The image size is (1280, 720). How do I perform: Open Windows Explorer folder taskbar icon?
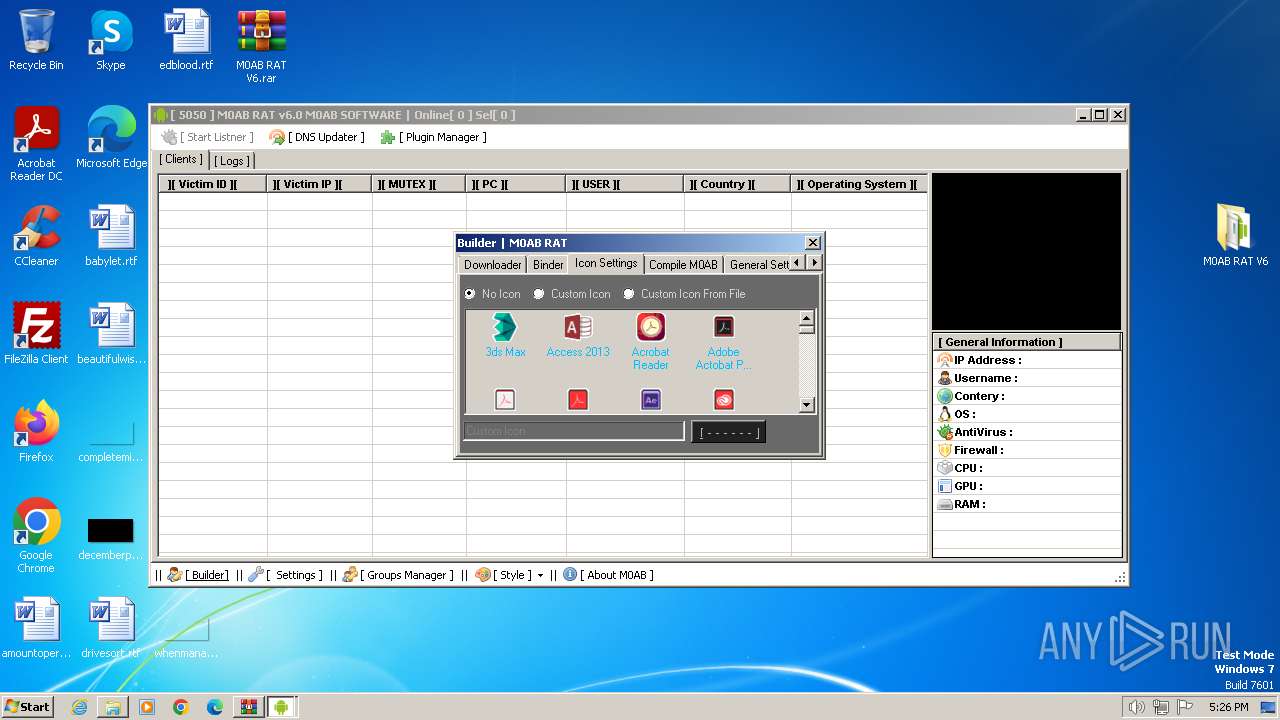[113, 707]
